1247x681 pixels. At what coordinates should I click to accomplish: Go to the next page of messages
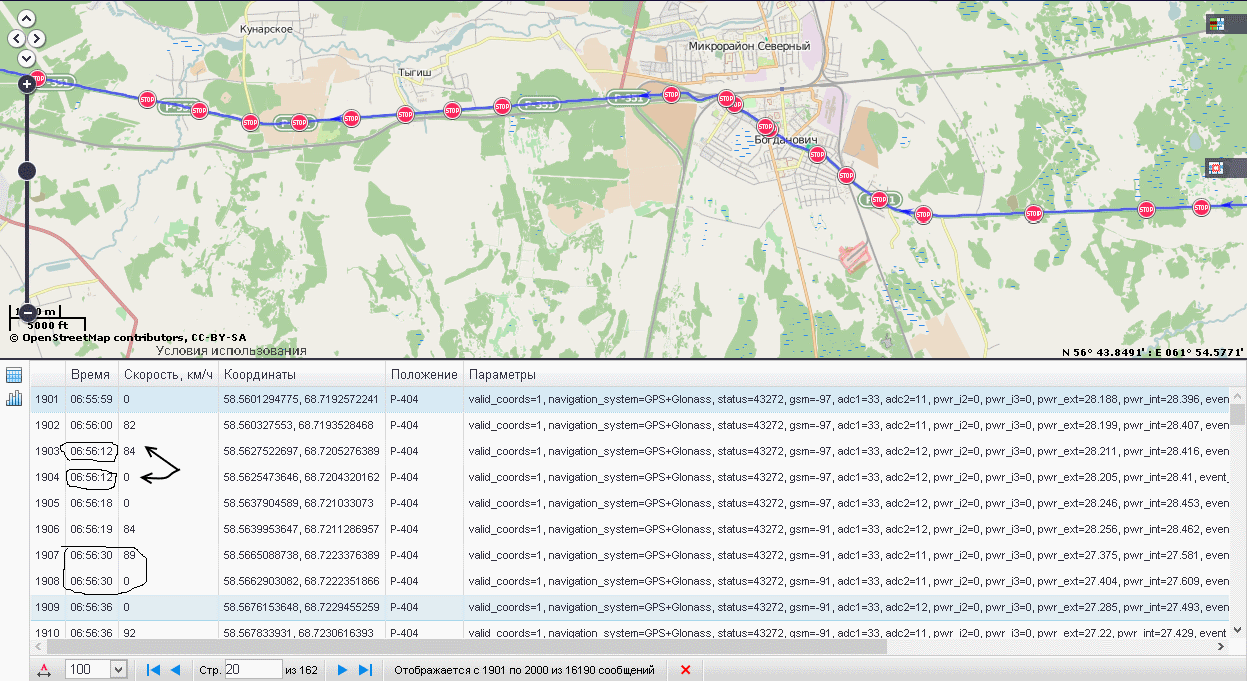pos(342,669)
